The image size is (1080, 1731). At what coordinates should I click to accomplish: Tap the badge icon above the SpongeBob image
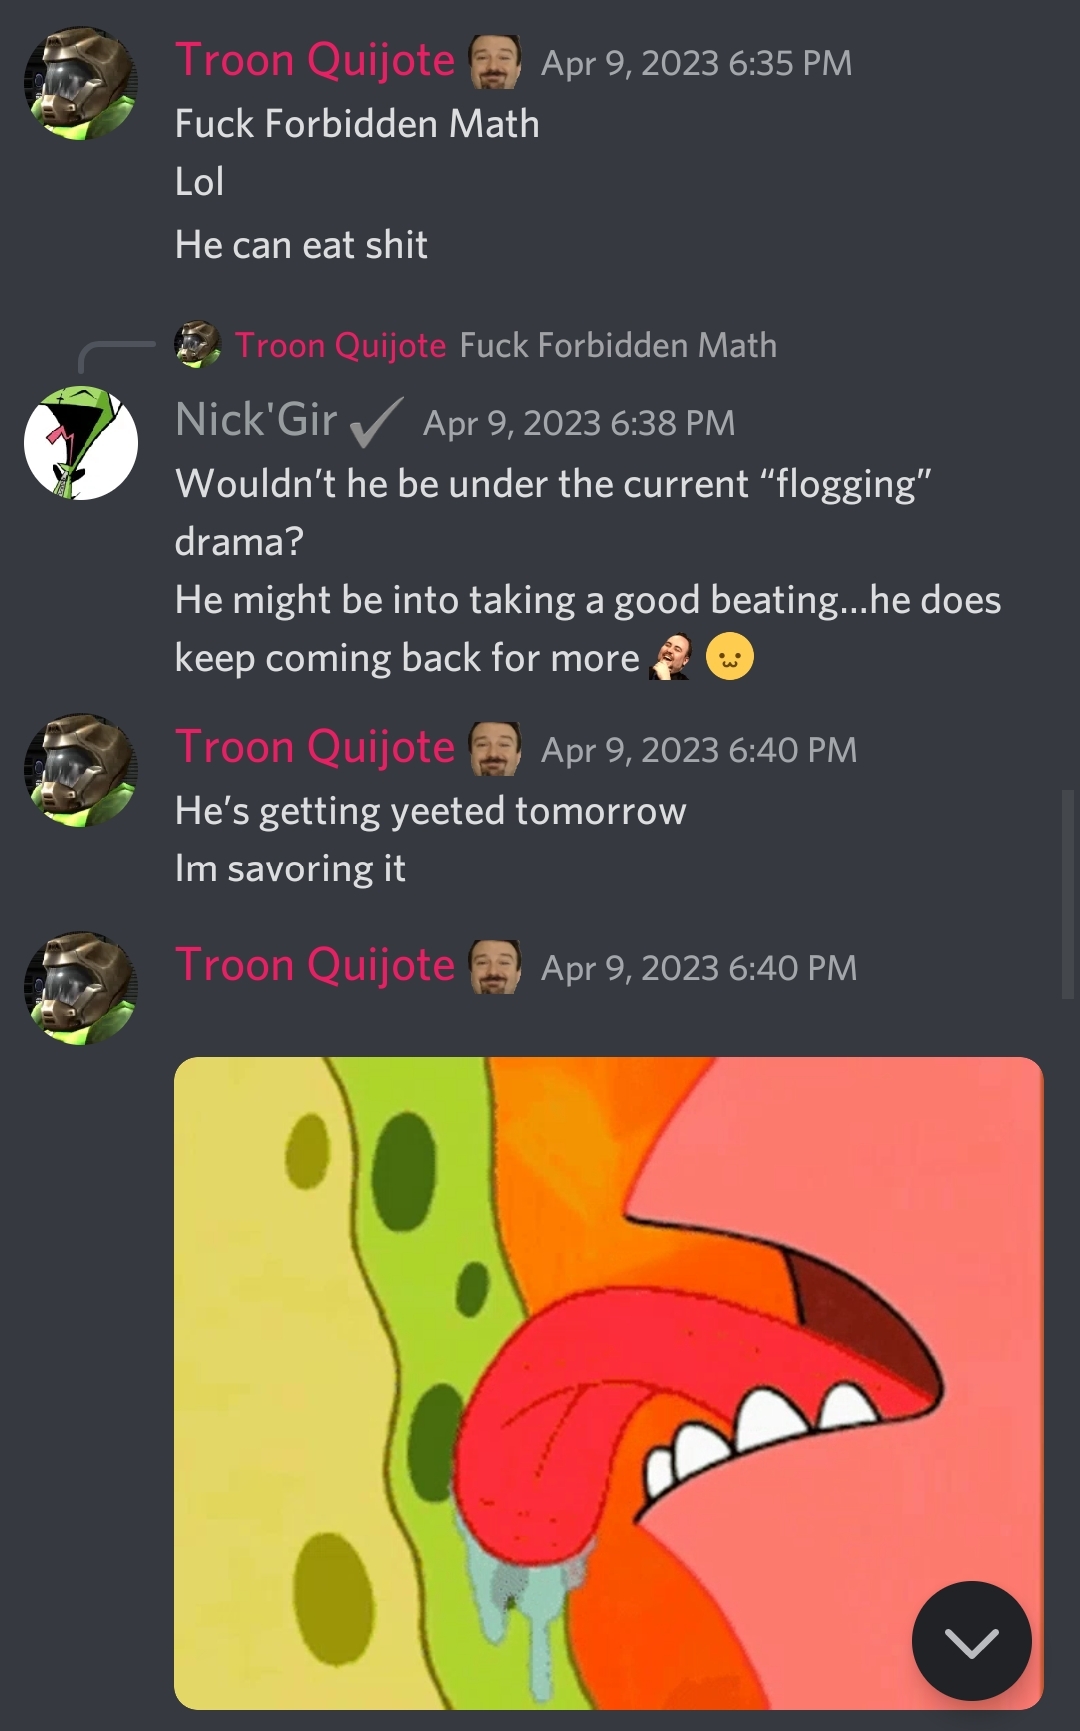[496, 967]
